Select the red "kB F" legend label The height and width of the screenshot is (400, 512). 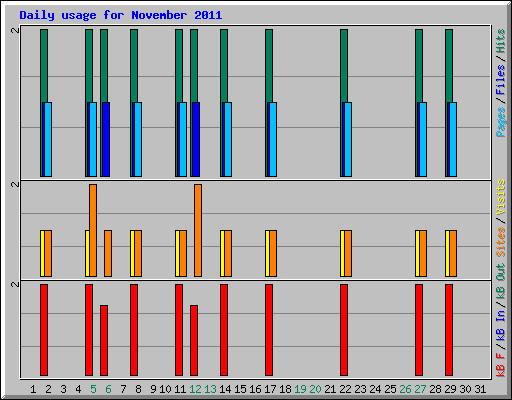tap(501, 365)
